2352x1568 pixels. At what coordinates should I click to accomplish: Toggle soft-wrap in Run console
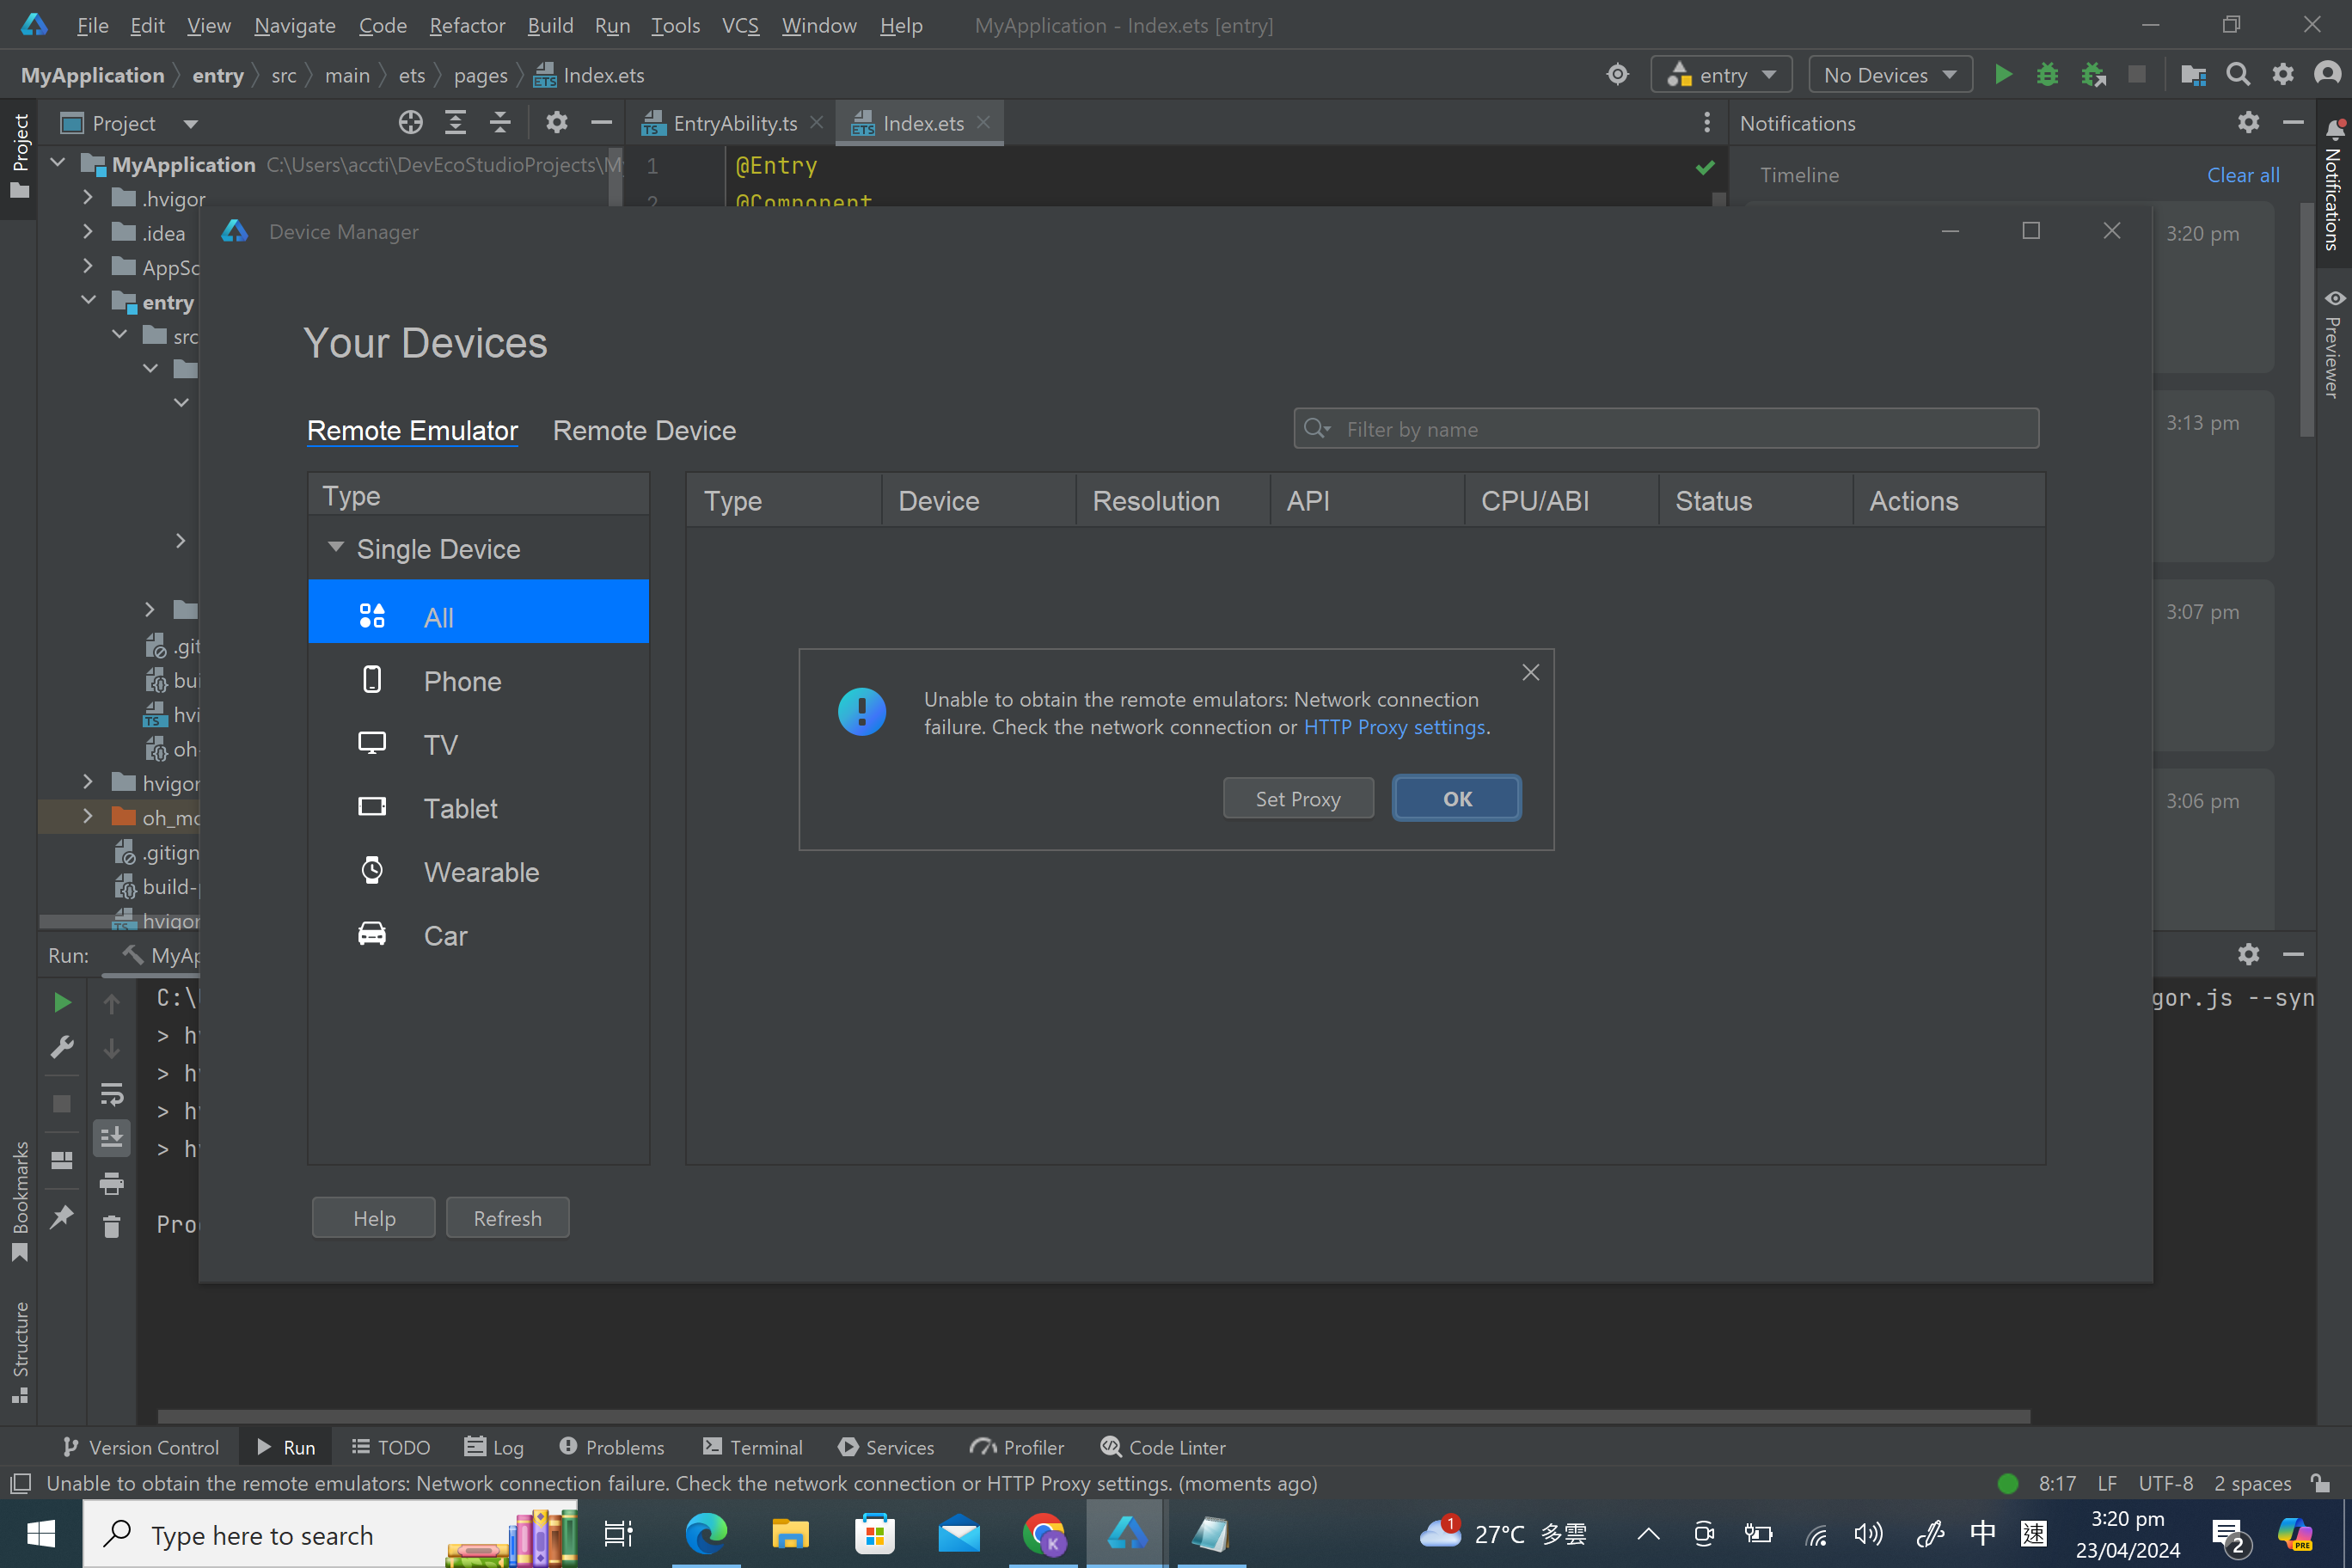tap(112, 1094)
